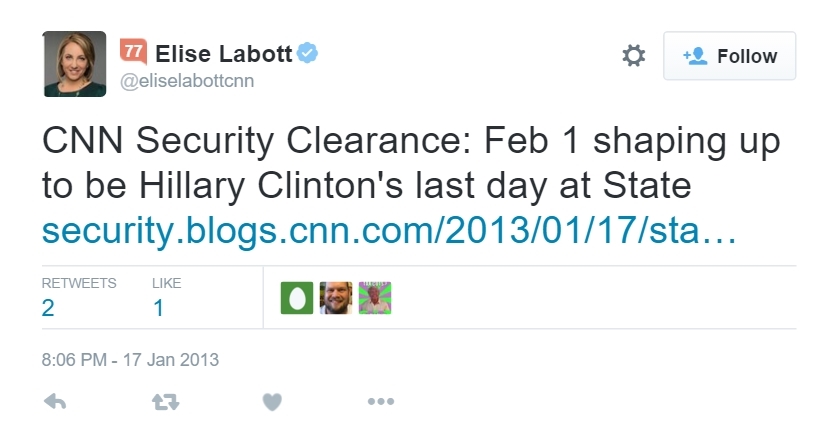Follow Elise Labott

coord(729,56)
